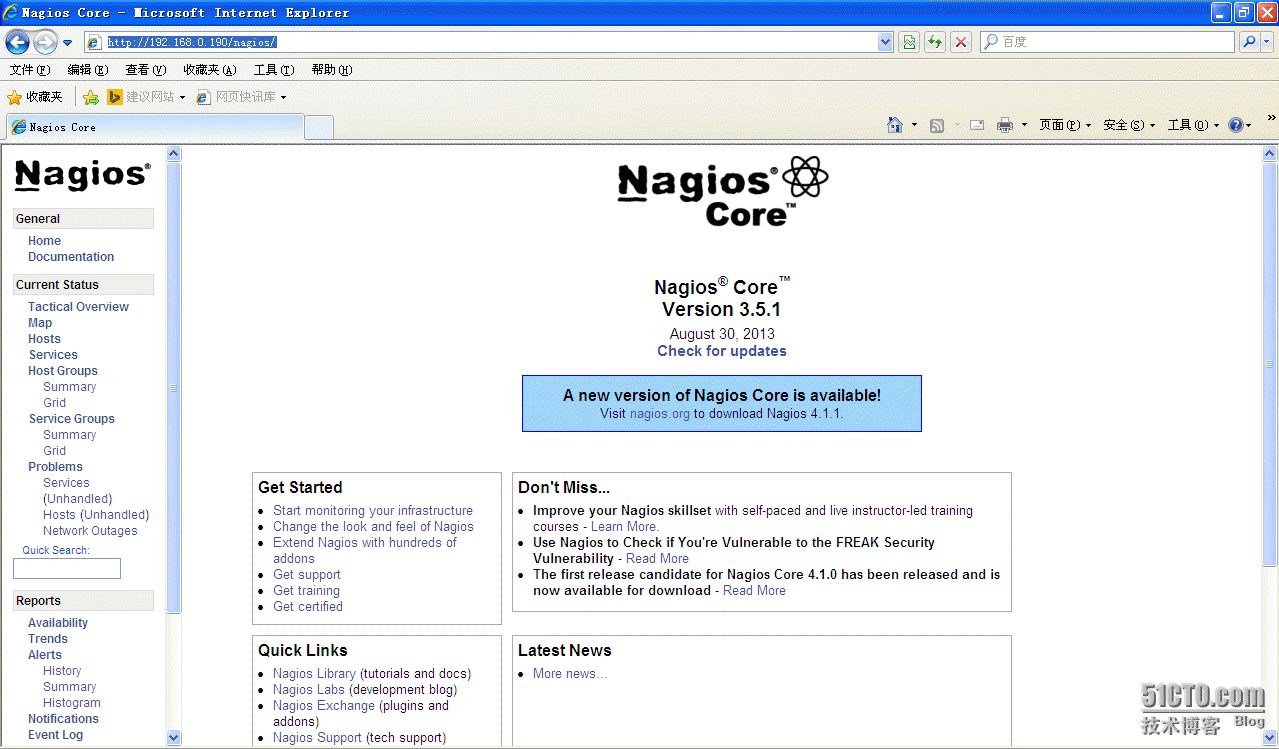Click the blue Help question icon

tap(1236, 125)
